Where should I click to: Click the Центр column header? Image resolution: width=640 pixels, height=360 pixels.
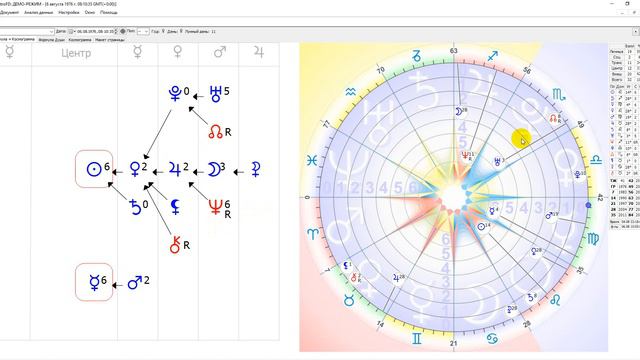[x=76, y=53]
